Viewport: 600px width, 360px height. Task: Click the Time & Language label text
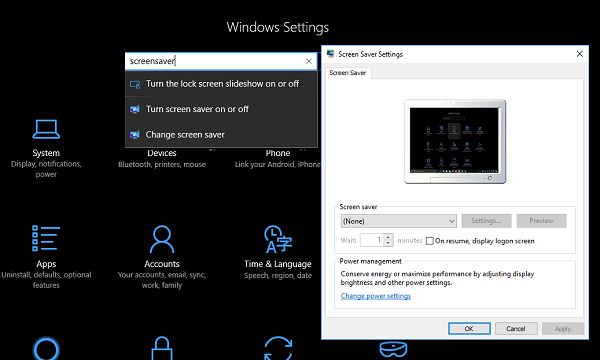[278, 264]
